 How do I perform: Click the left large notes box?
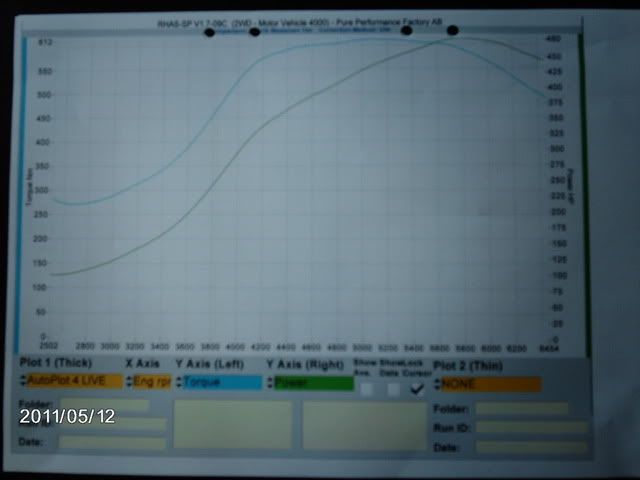(234, 425)
